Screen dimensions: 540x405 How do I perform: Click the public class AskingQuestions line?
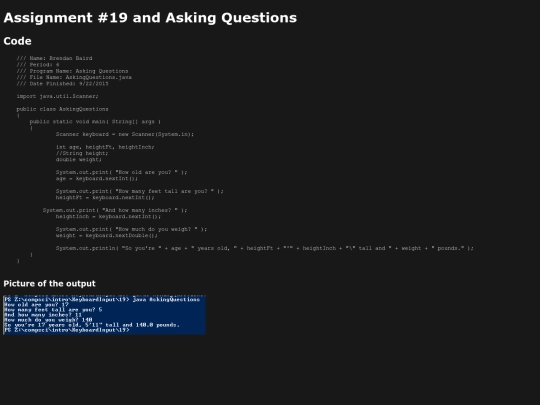pyautogui.click(x=62, y=109)
